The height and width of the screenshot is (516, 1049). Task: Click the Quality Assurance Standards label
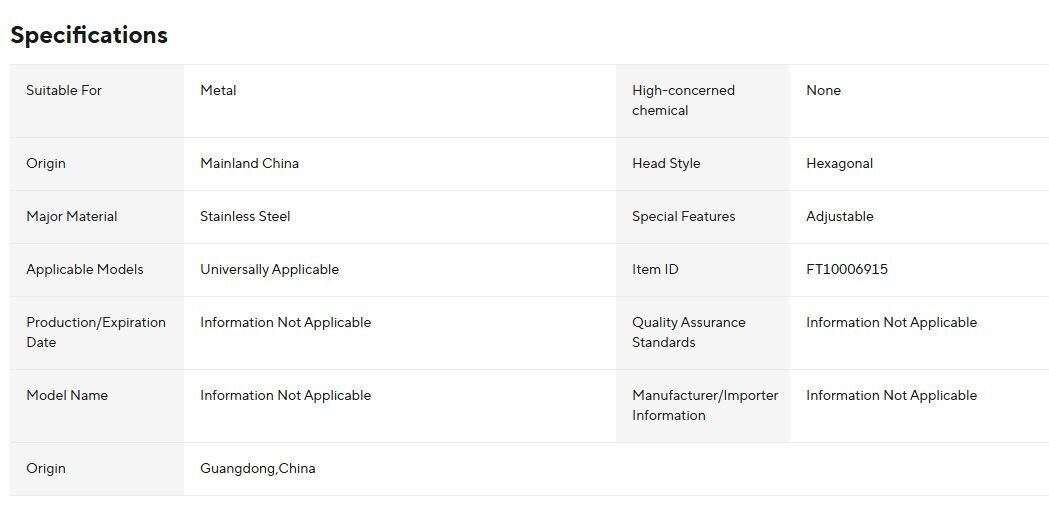click(688, 332)
